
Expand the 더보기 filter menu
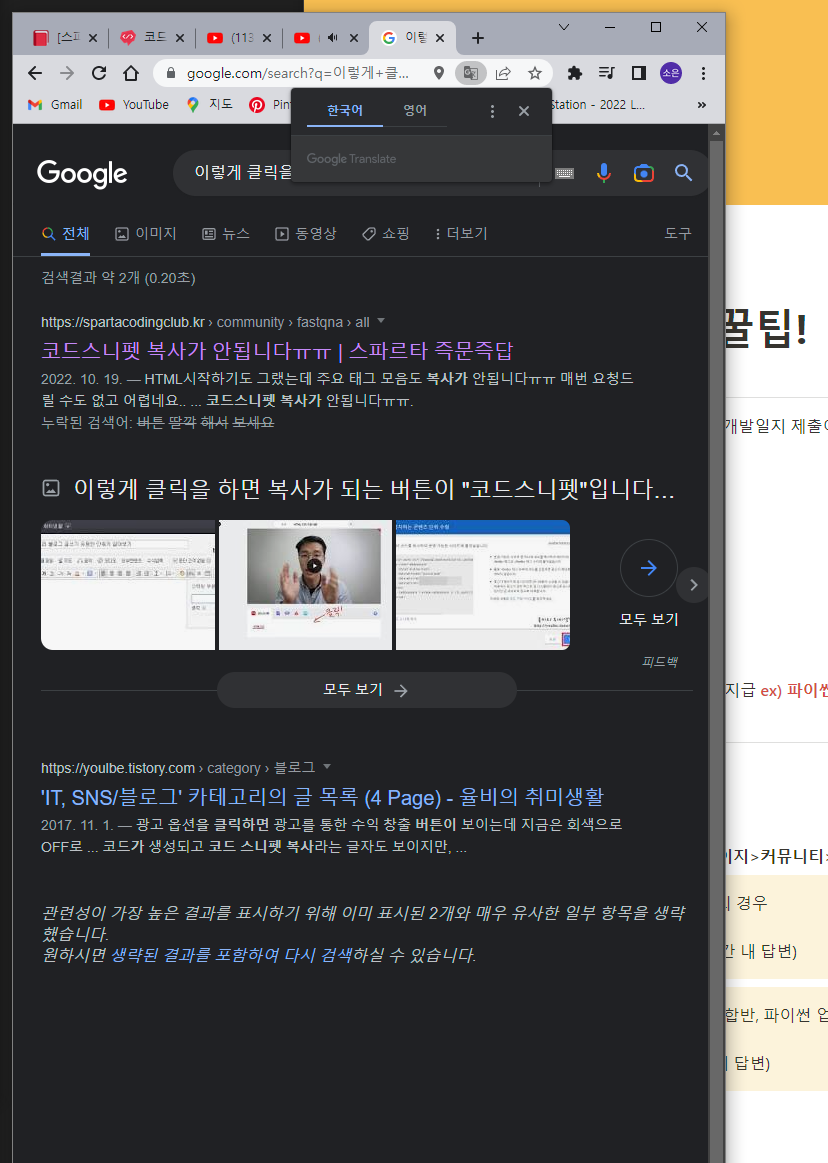[x=461, y=234]
